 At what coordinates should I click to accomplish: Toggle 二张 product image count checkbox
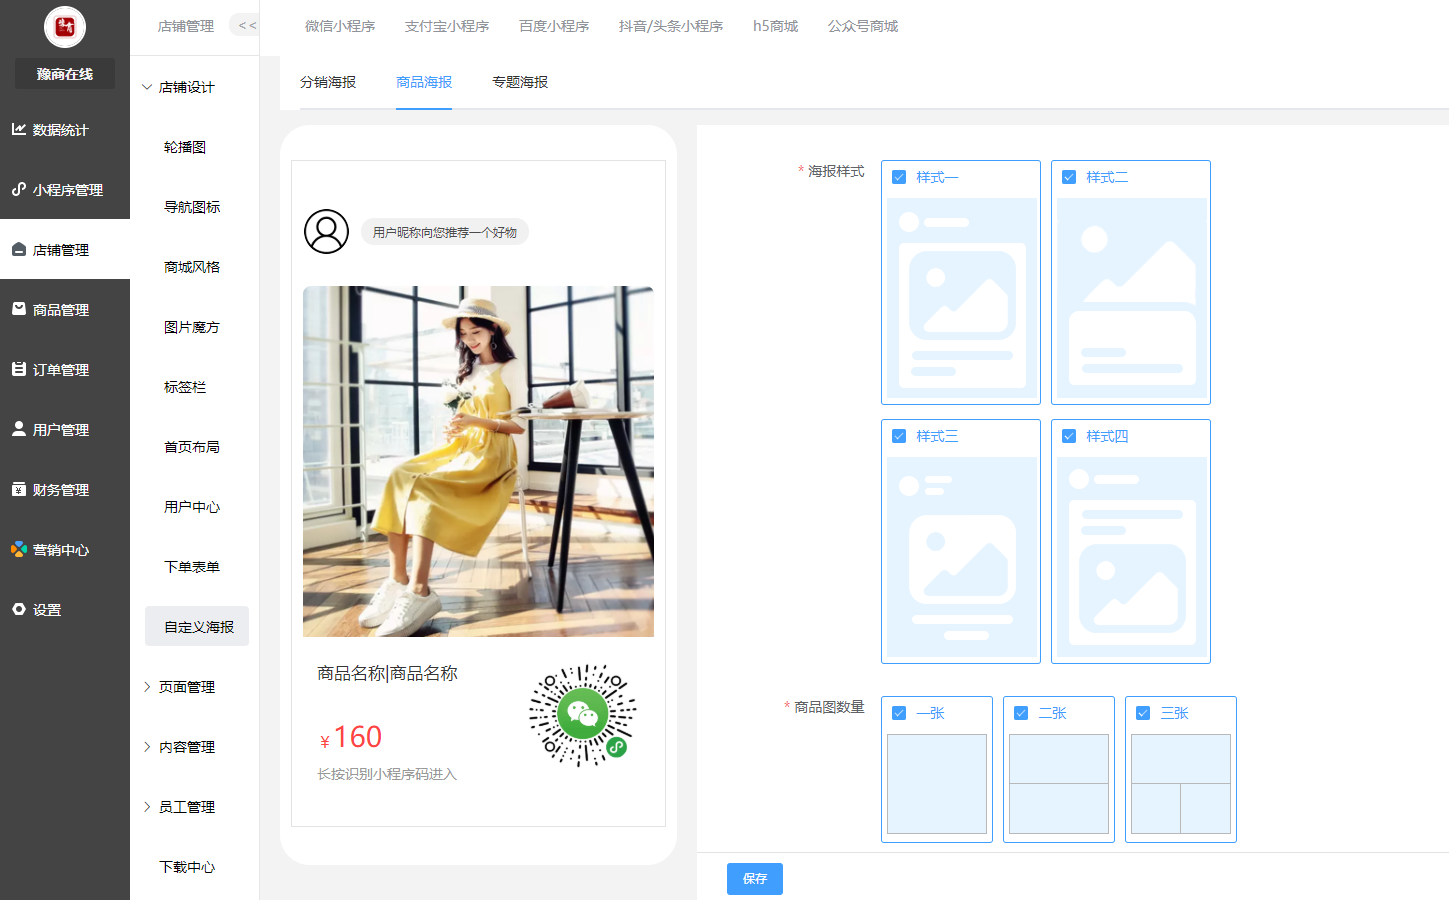pos(1021,713)
